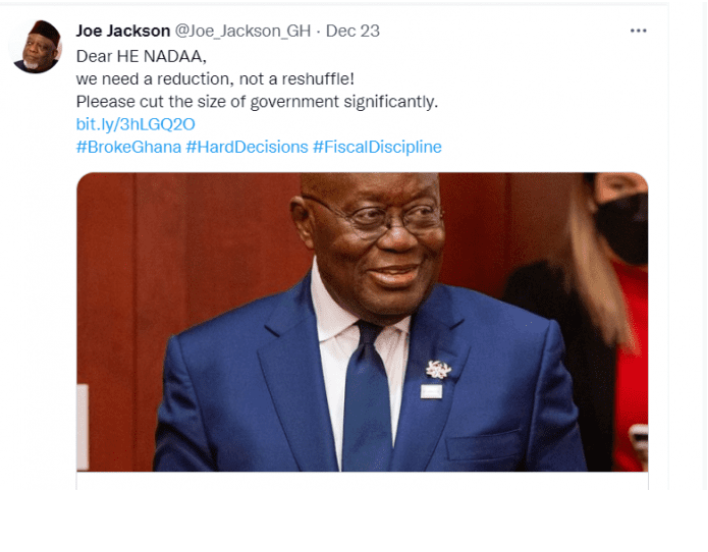Browse the #BrokeGhana hashtag
The width and height of the screenshot is (708, 552).
tap(129, 147)
